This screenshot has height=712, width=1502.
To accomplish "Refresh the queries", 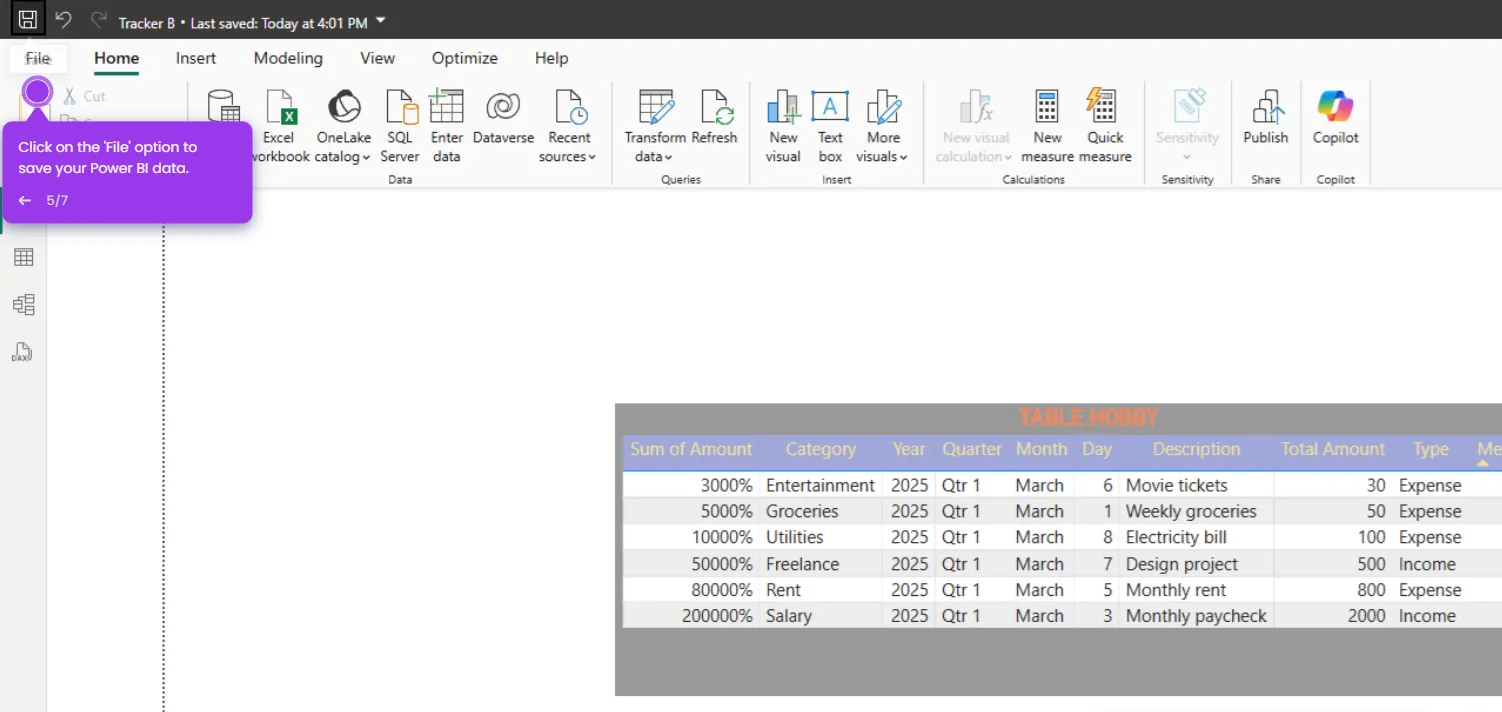I will click(714, 118).
